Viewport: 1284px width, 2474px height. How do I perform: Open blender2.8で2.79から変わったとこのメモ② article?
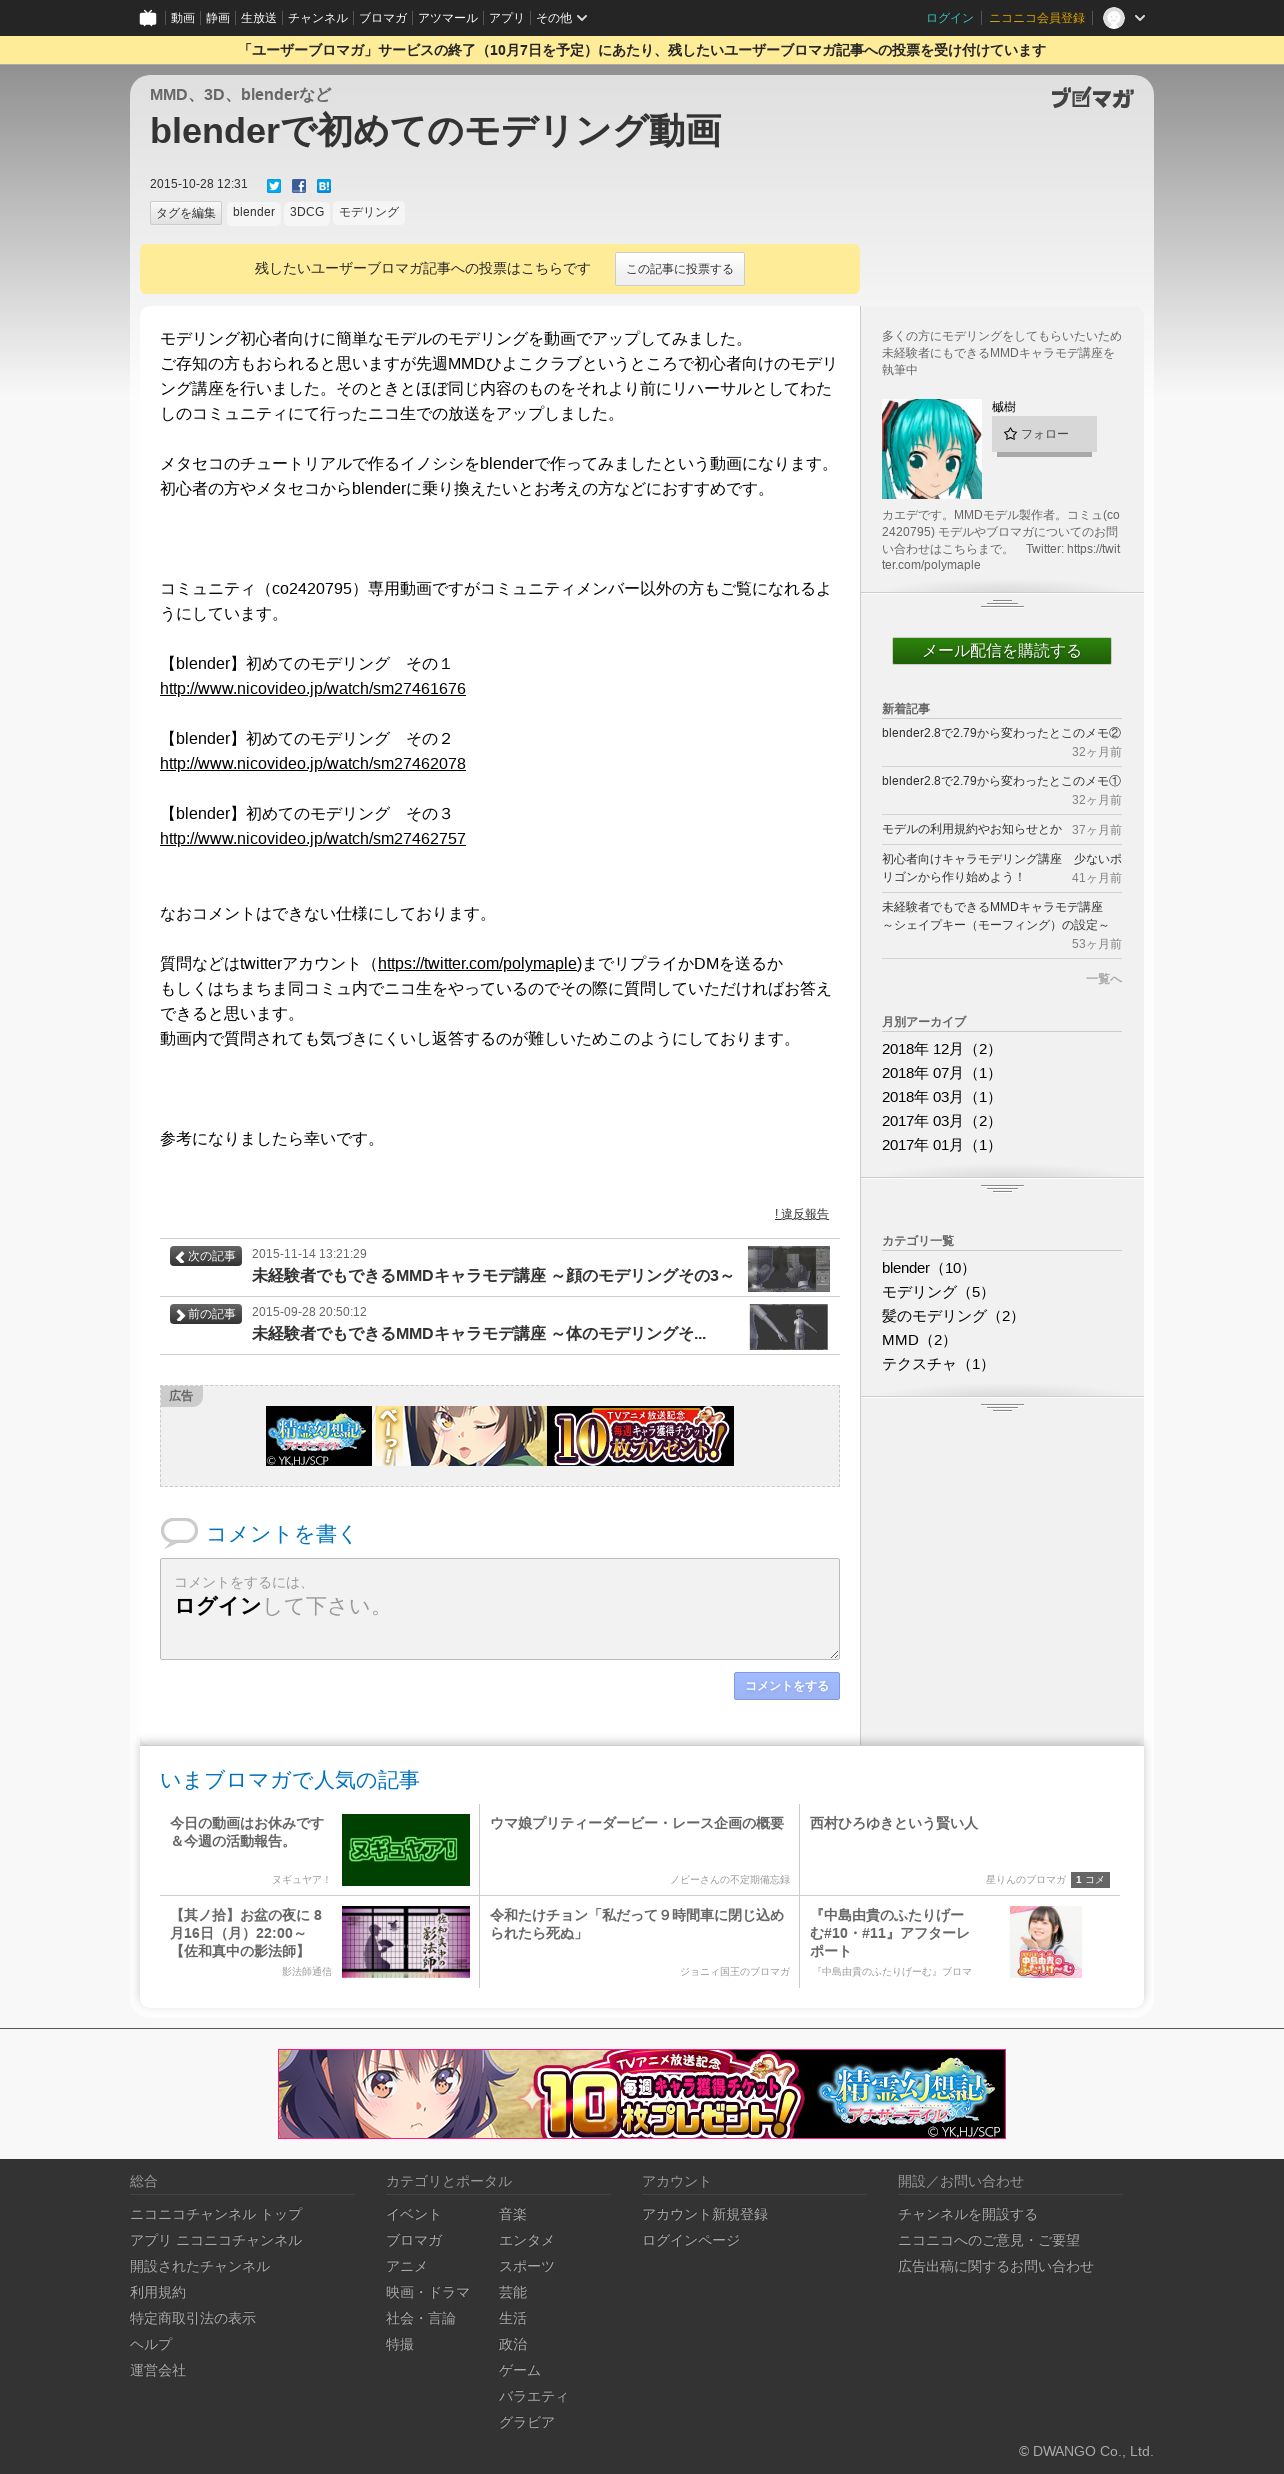[1001, 733]
